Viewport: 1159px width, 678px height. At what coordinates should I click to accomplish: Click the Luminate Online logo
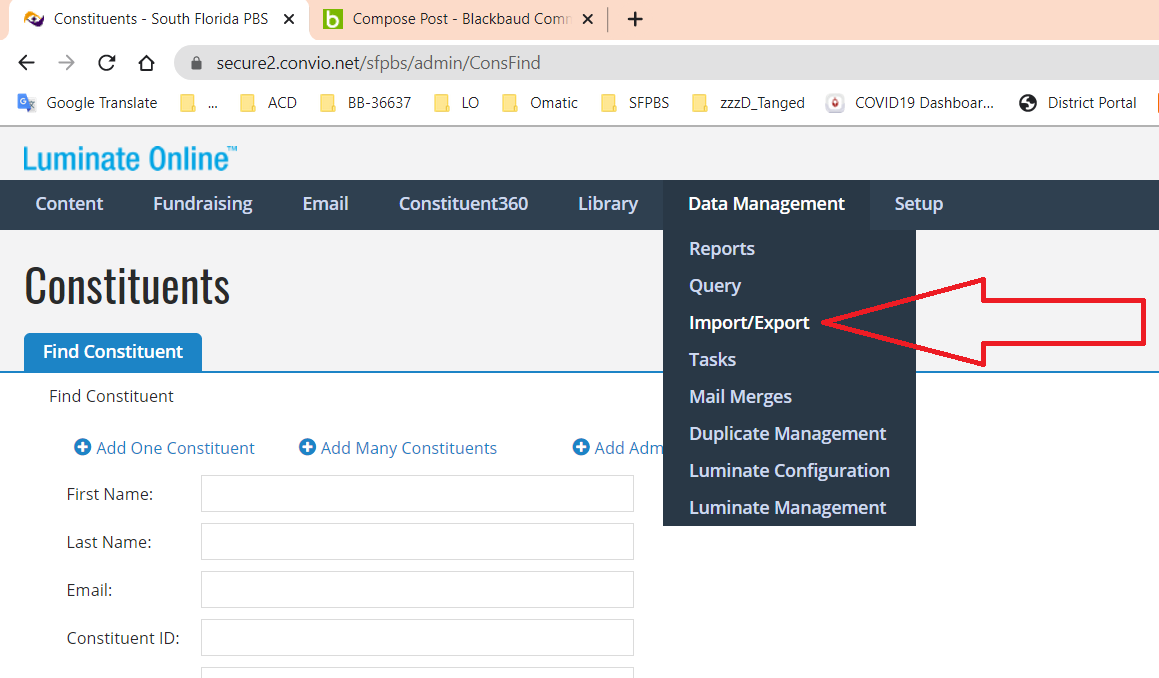pyautogui.click(x=130, y=158)
